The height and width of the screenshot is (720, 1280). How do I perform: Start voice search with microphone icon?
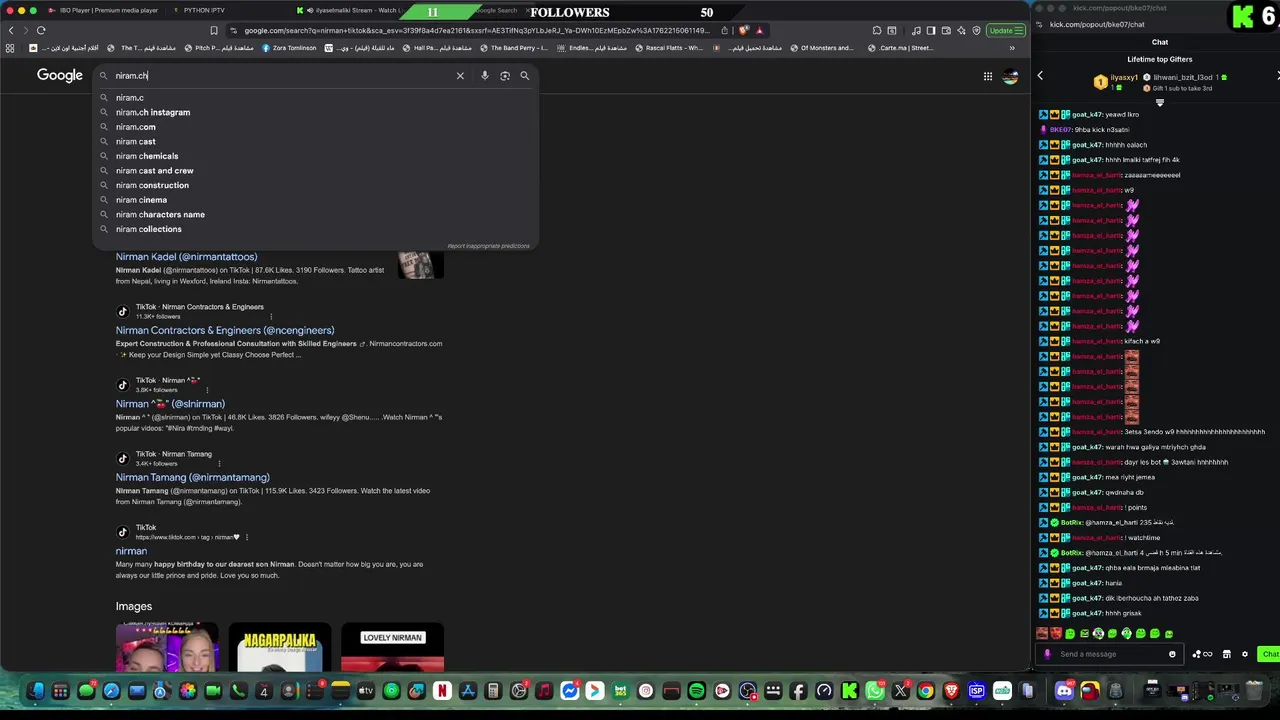[x=485, y=76]
